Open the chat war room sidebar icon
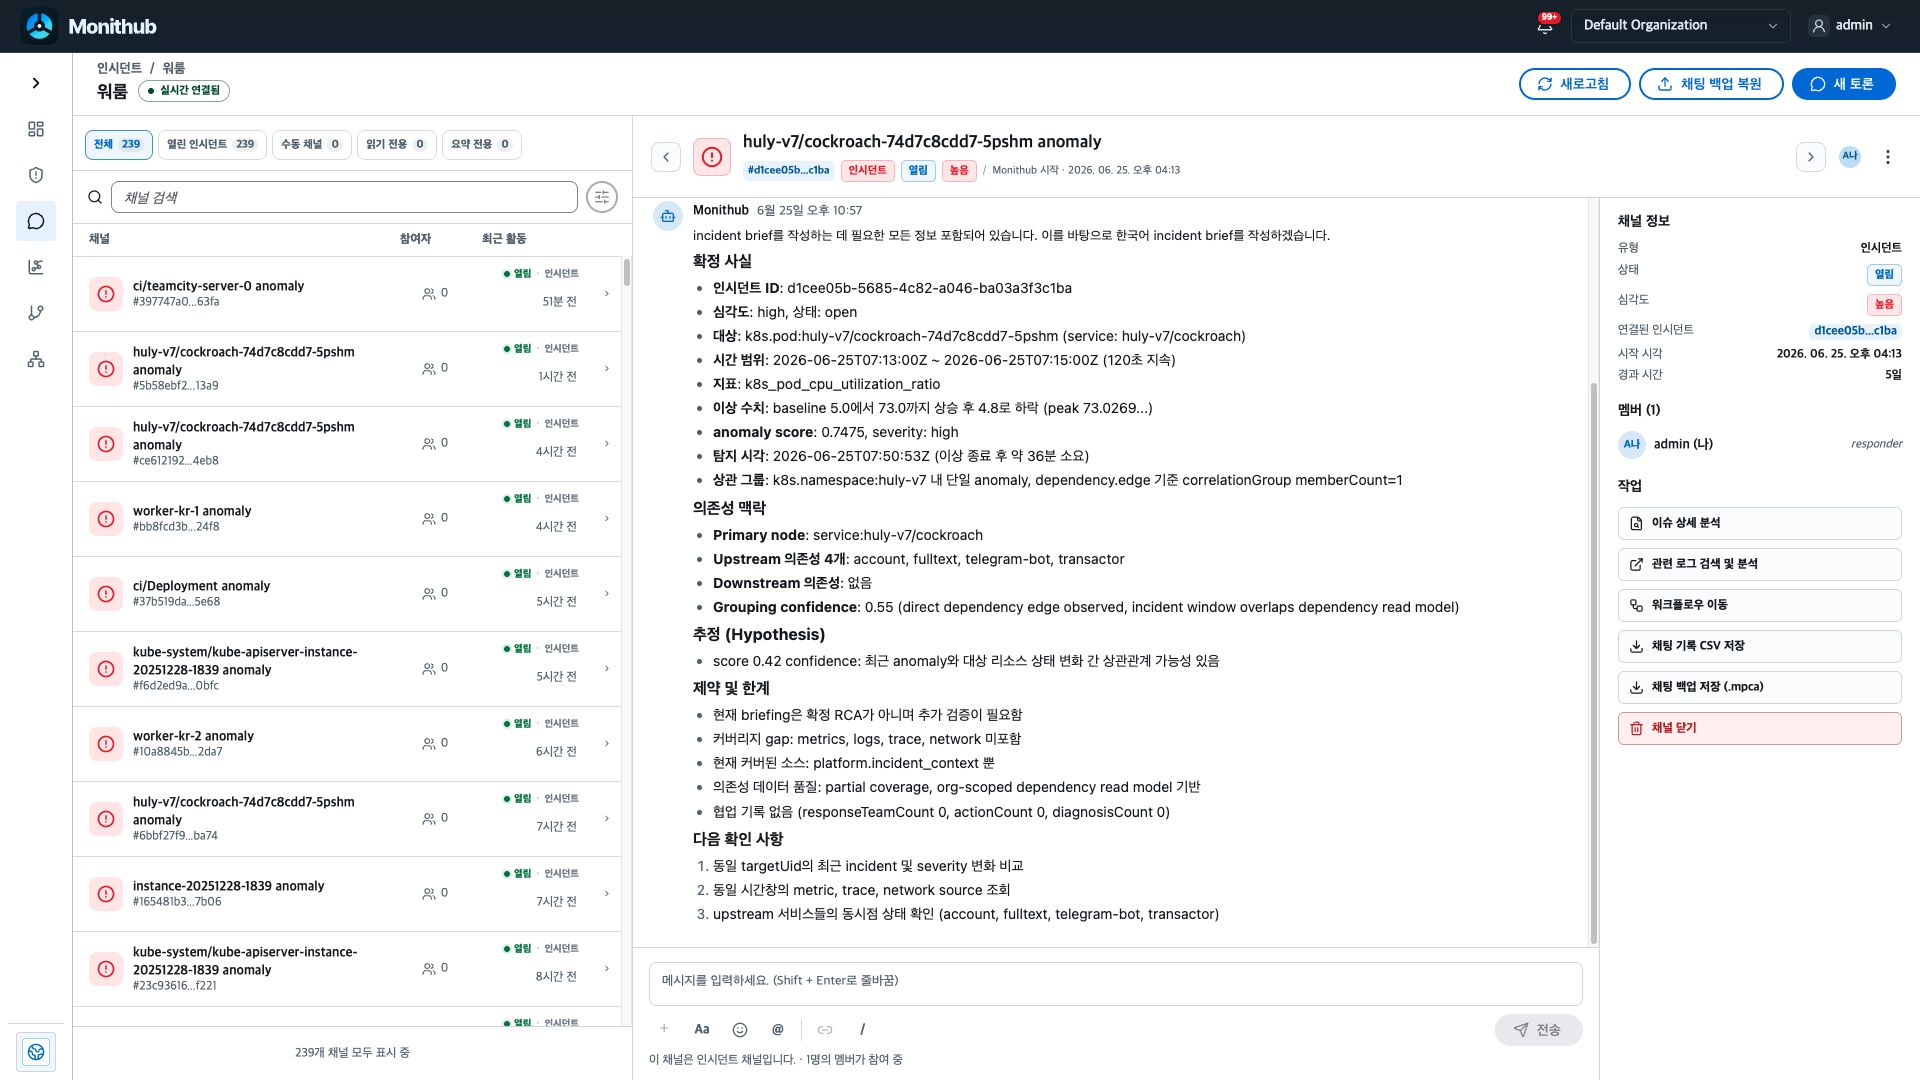 36,221
